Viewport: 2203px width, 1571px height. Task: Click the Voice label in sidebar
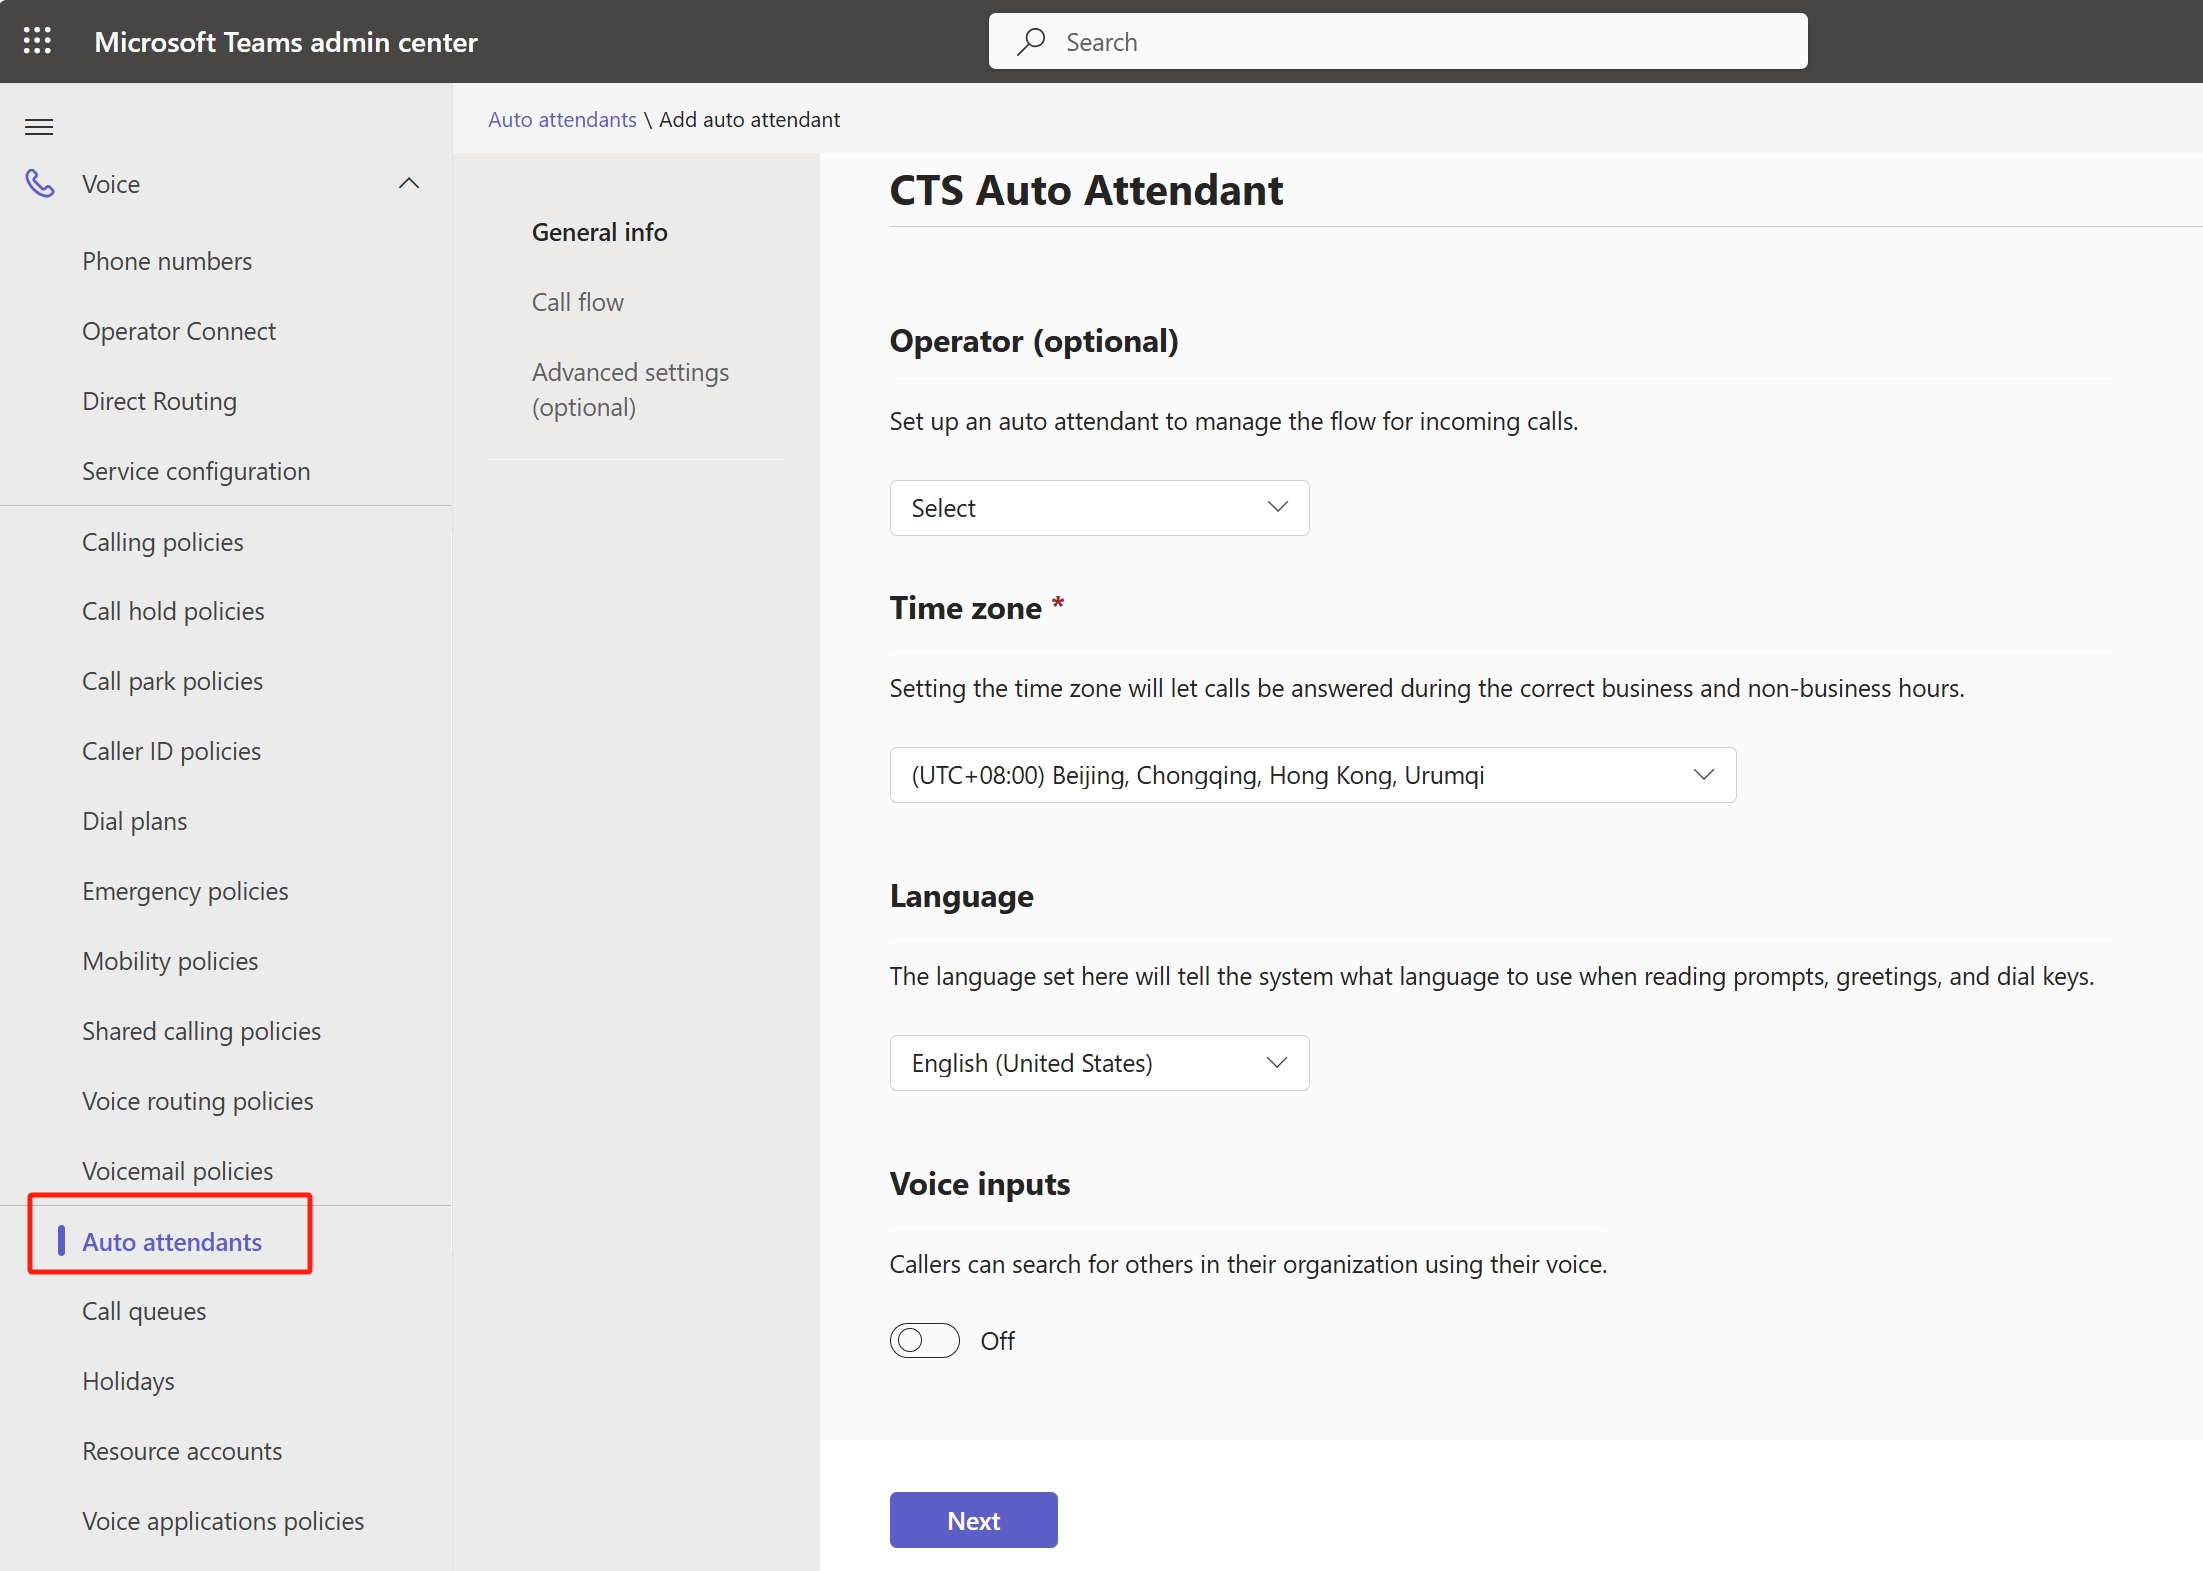[111, 184]
